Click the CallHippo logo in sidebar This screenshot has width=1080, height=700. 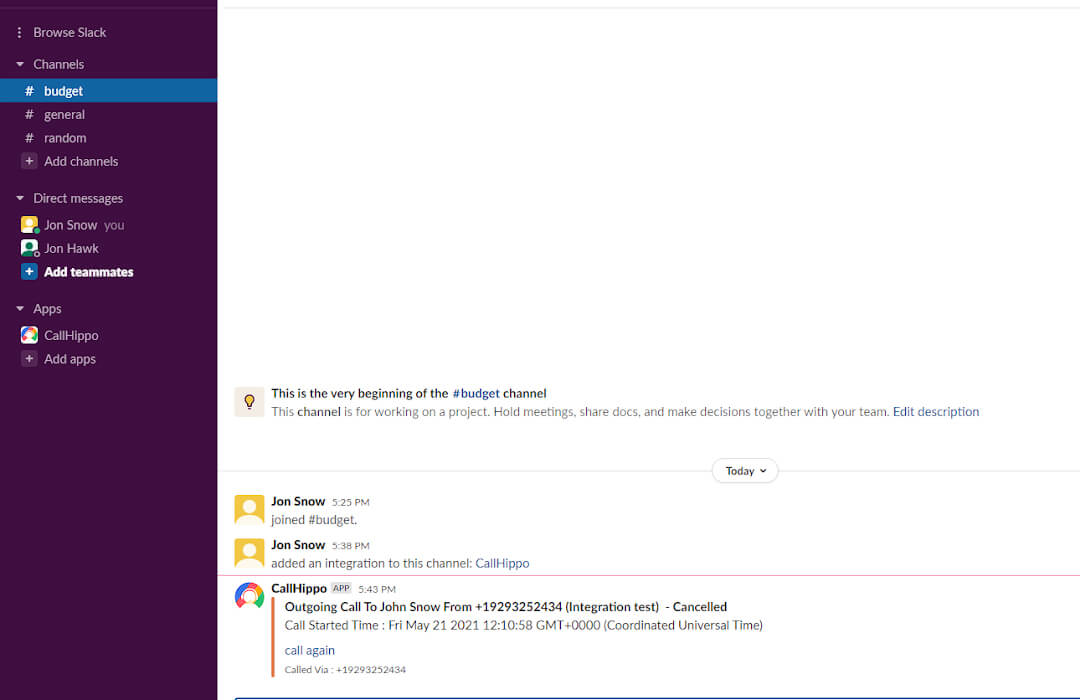(x=29, y=335)
